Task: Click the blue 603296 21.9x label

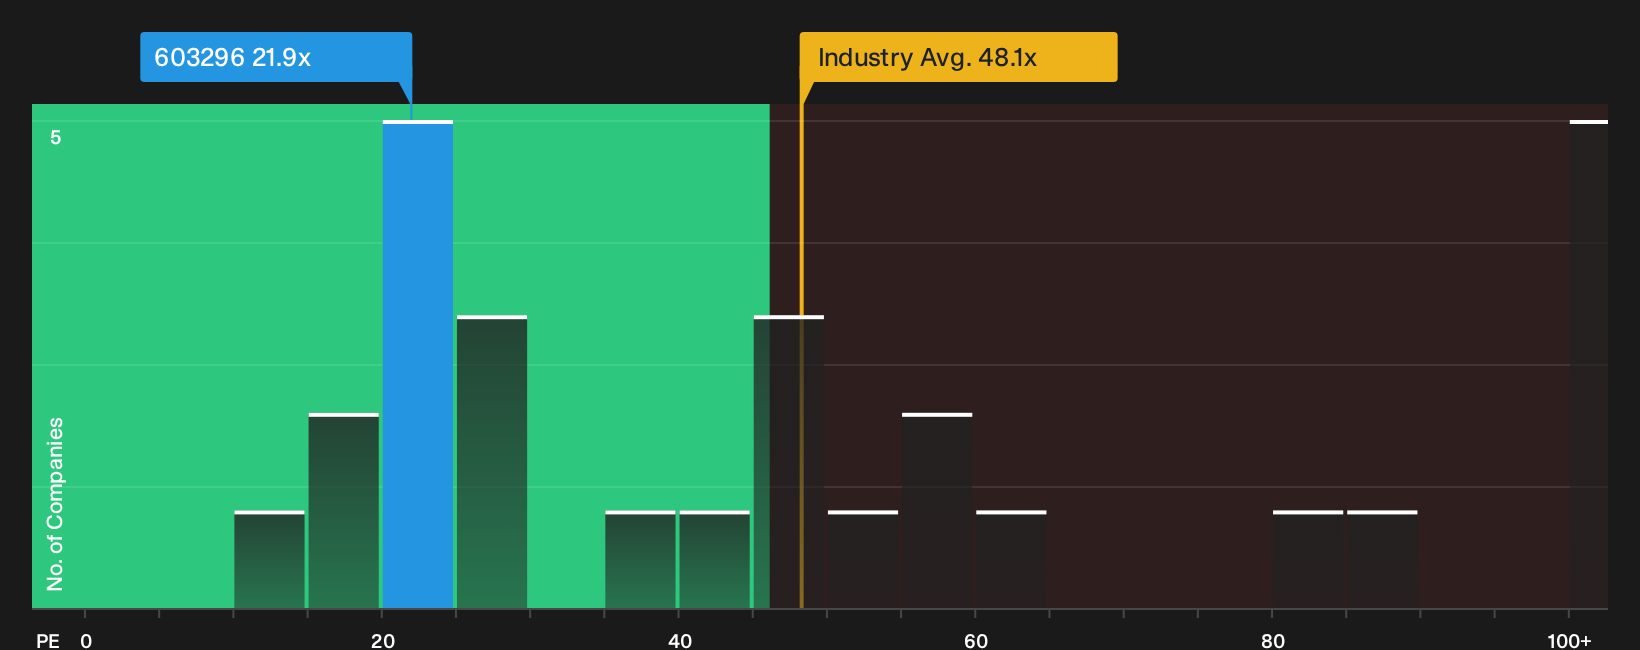Action: [x=276, y=57]
